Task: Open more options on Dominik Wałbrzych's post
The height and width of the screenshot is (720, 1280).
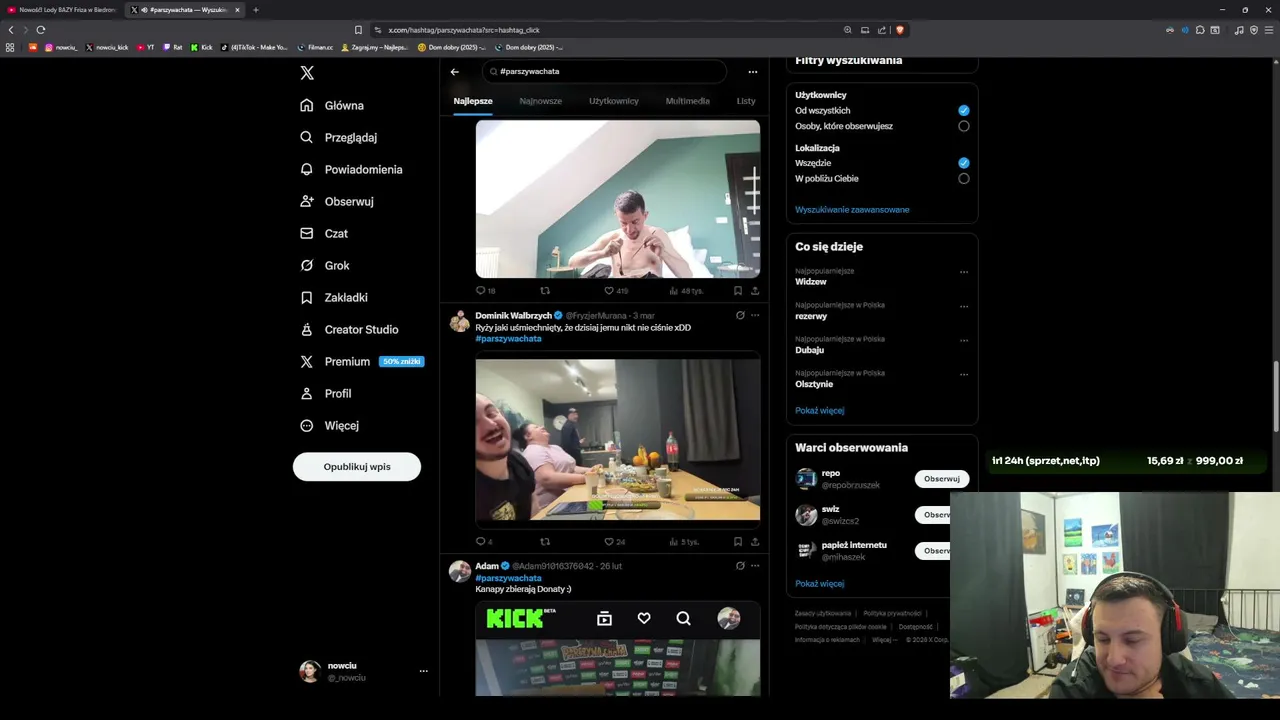Action: [x=755, y=315]
